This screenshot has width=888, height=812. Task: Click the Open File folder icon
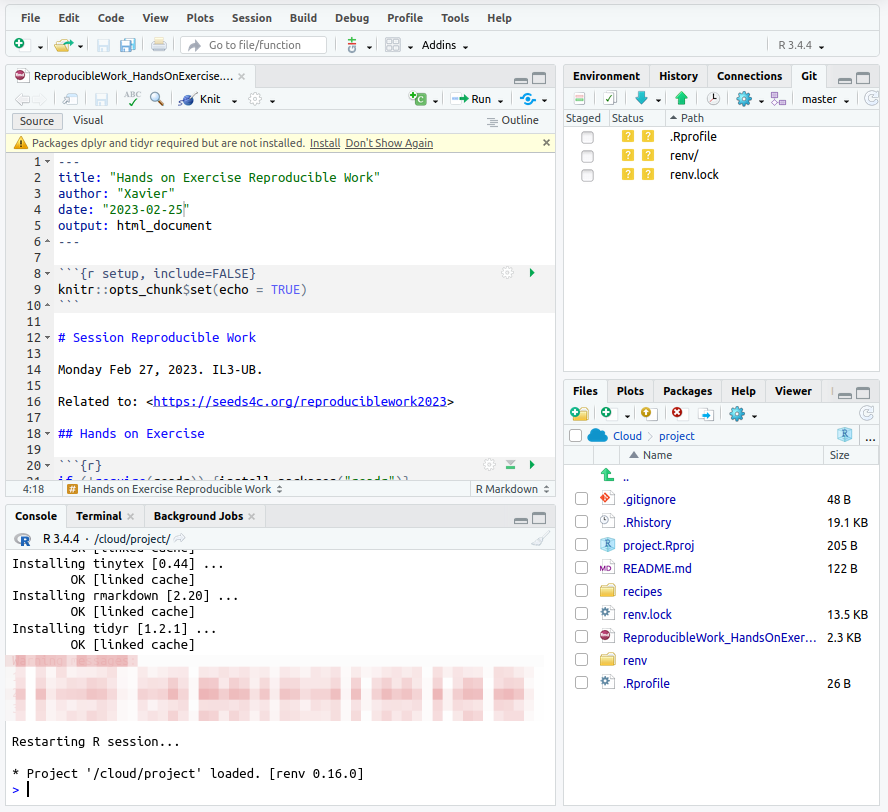(x=63, y=45)
